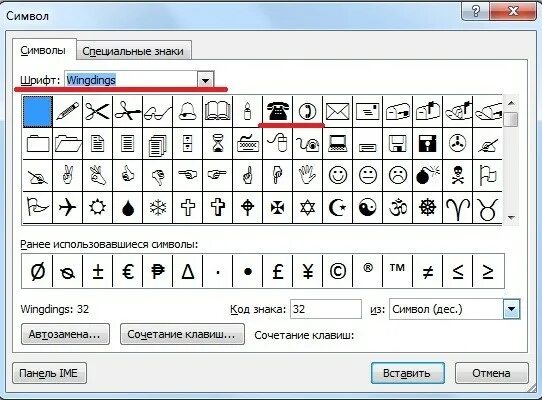
Task: Select the snowflake symbol
Action: pyautogui.click(x=158, y=208)
